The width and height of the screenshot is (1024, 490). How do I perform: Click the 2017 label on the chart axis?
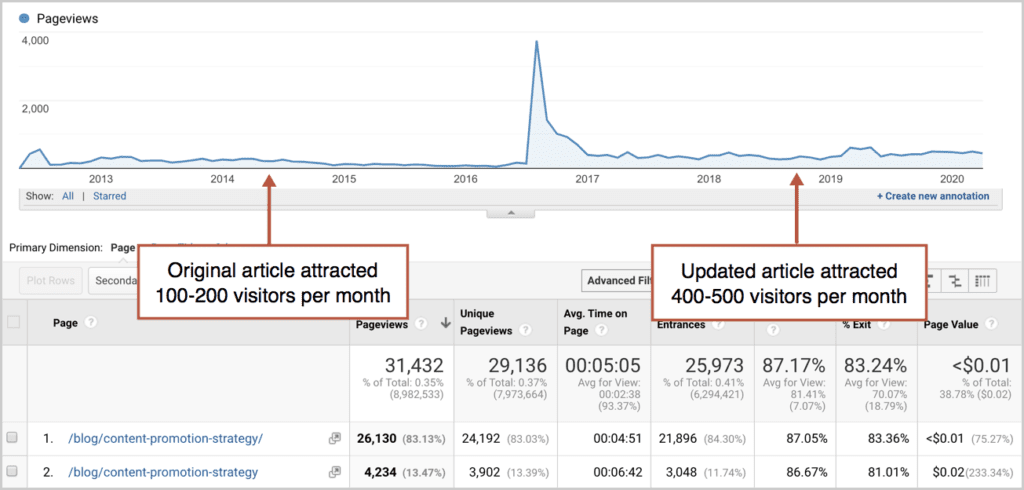[x=586, y=178]
